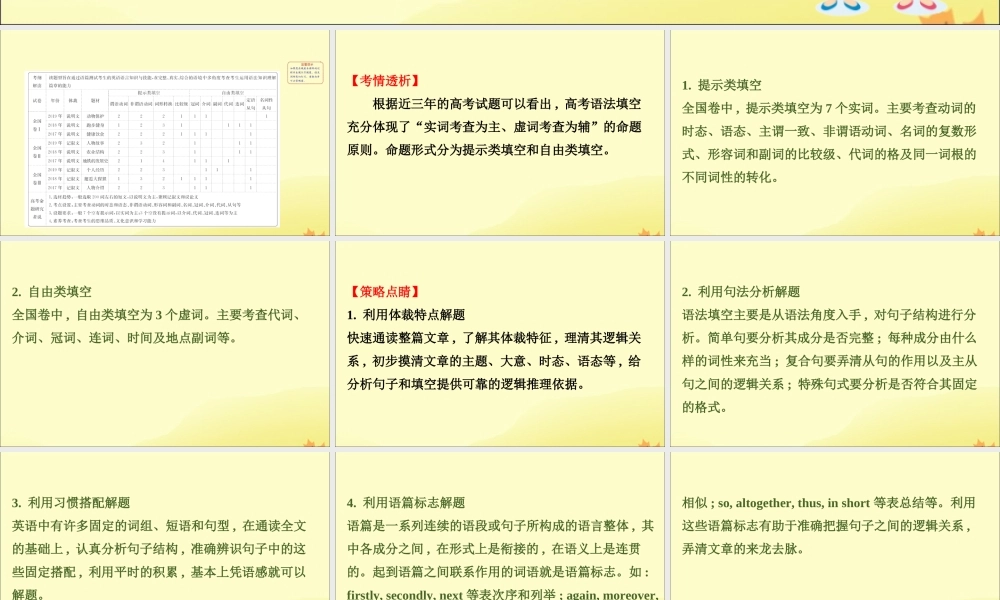Open the slide titled 2. 利用句法分析解题
Screen dimensions: 1000x600
(x=835, y=344)
